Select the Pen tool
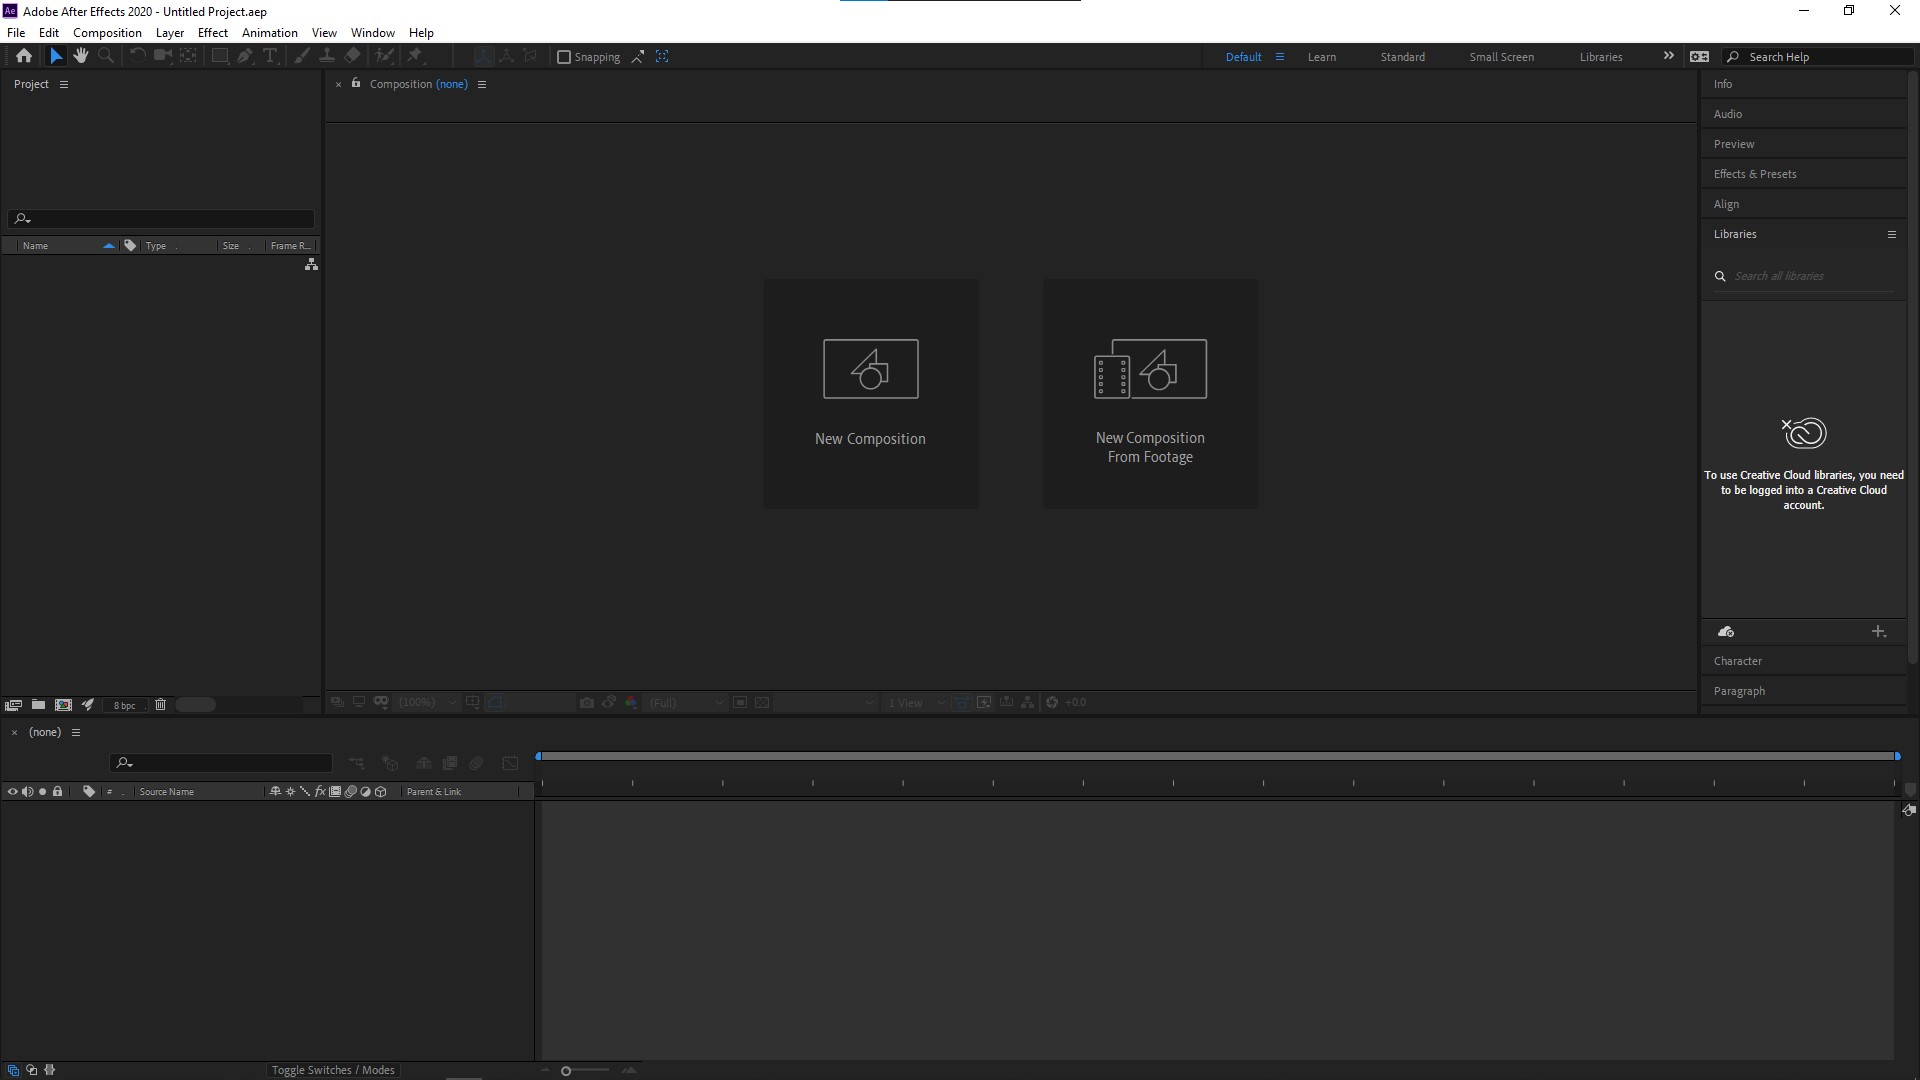The height and width of the screenshot is (1080, 1920). tap(245, 56)
